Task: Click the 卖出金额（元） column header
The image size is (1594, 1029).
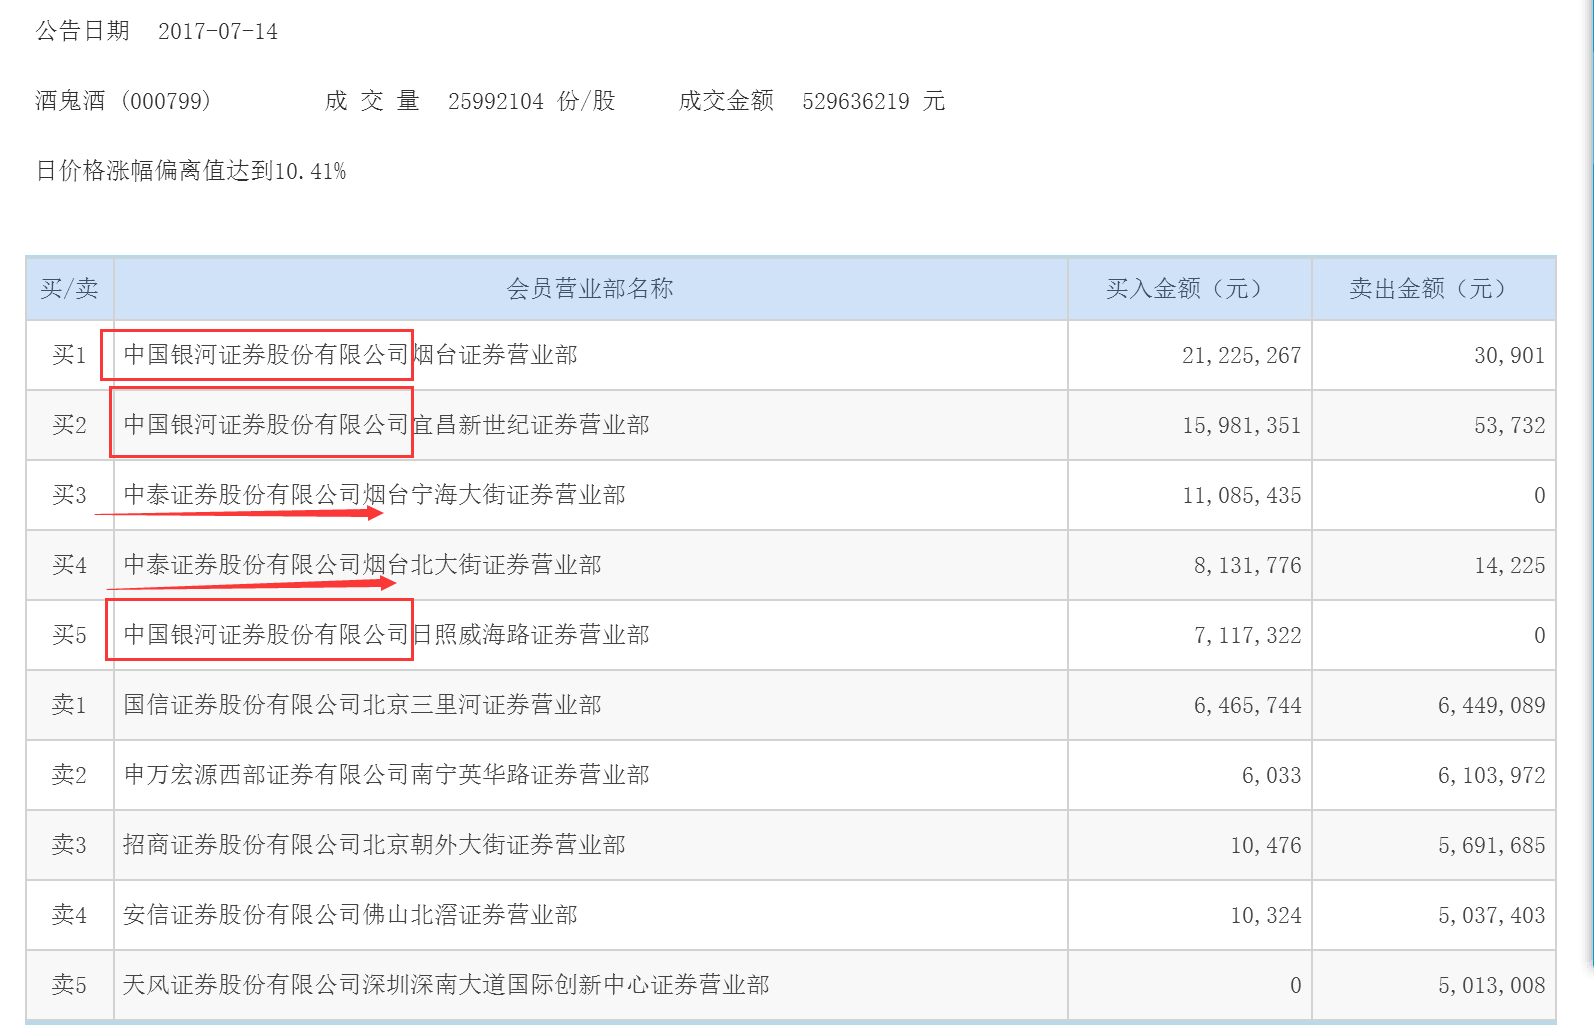Action: [1432, 289]
